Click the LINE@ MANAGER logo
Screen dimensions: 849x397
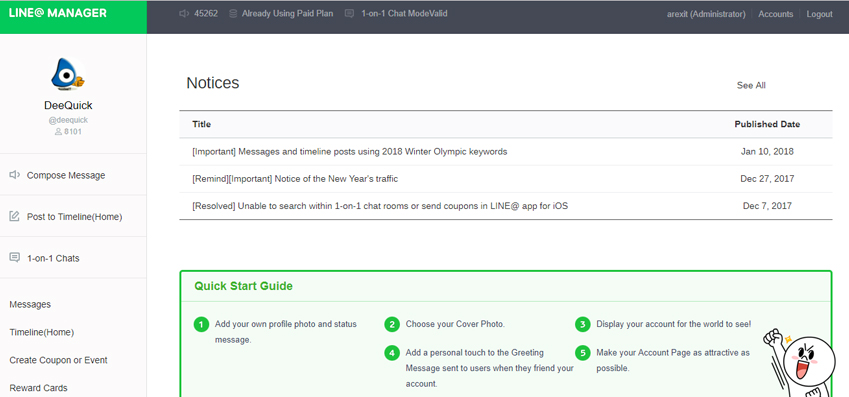click(57, 13)
